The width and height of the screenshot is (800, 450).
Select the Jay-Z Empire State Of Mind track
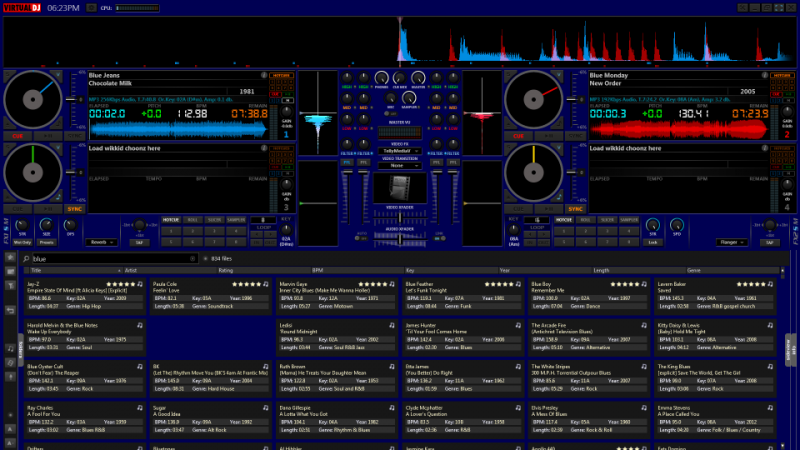pyautogui.click(x=84, y=295)
